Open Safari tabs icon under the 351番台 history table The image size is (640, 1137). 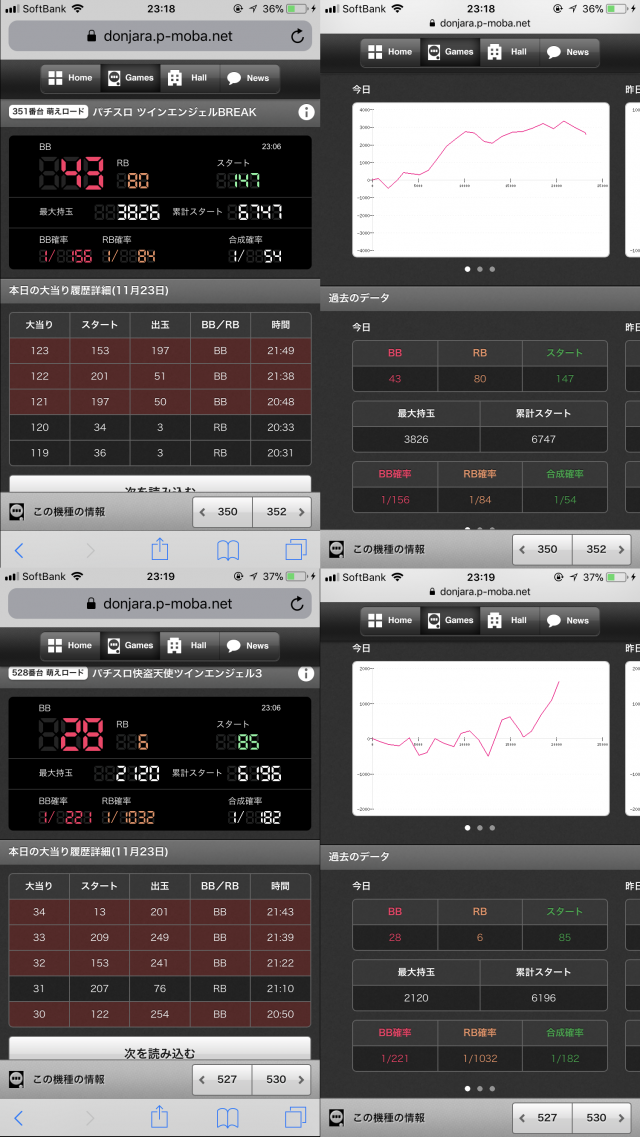coord(296,549)
